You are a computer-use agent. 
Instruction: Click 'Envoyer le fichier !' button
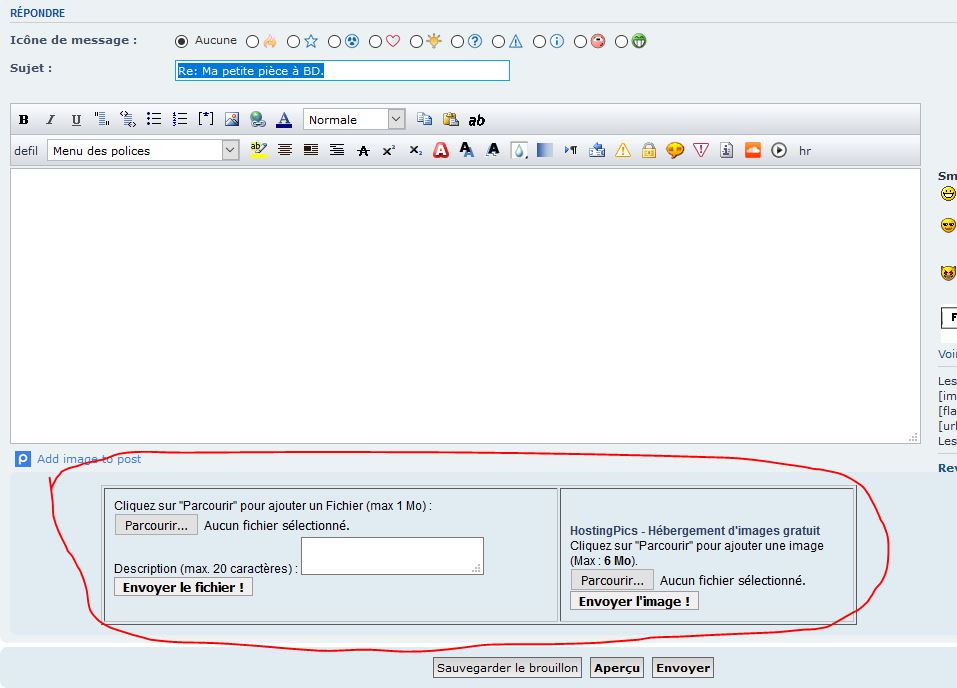183,587
